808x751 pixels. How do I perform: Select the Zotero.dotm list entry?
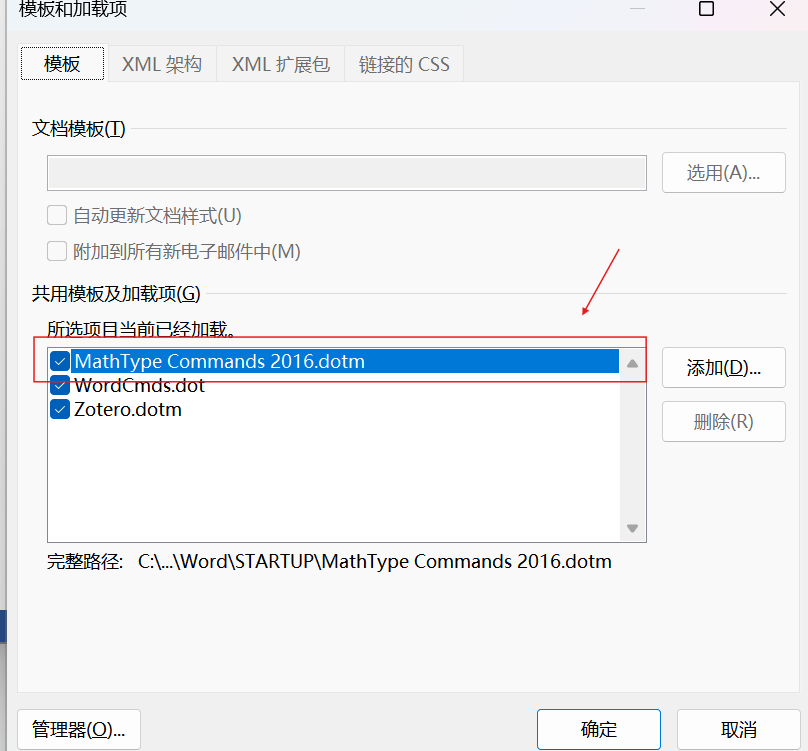click(x=128, y=410)
